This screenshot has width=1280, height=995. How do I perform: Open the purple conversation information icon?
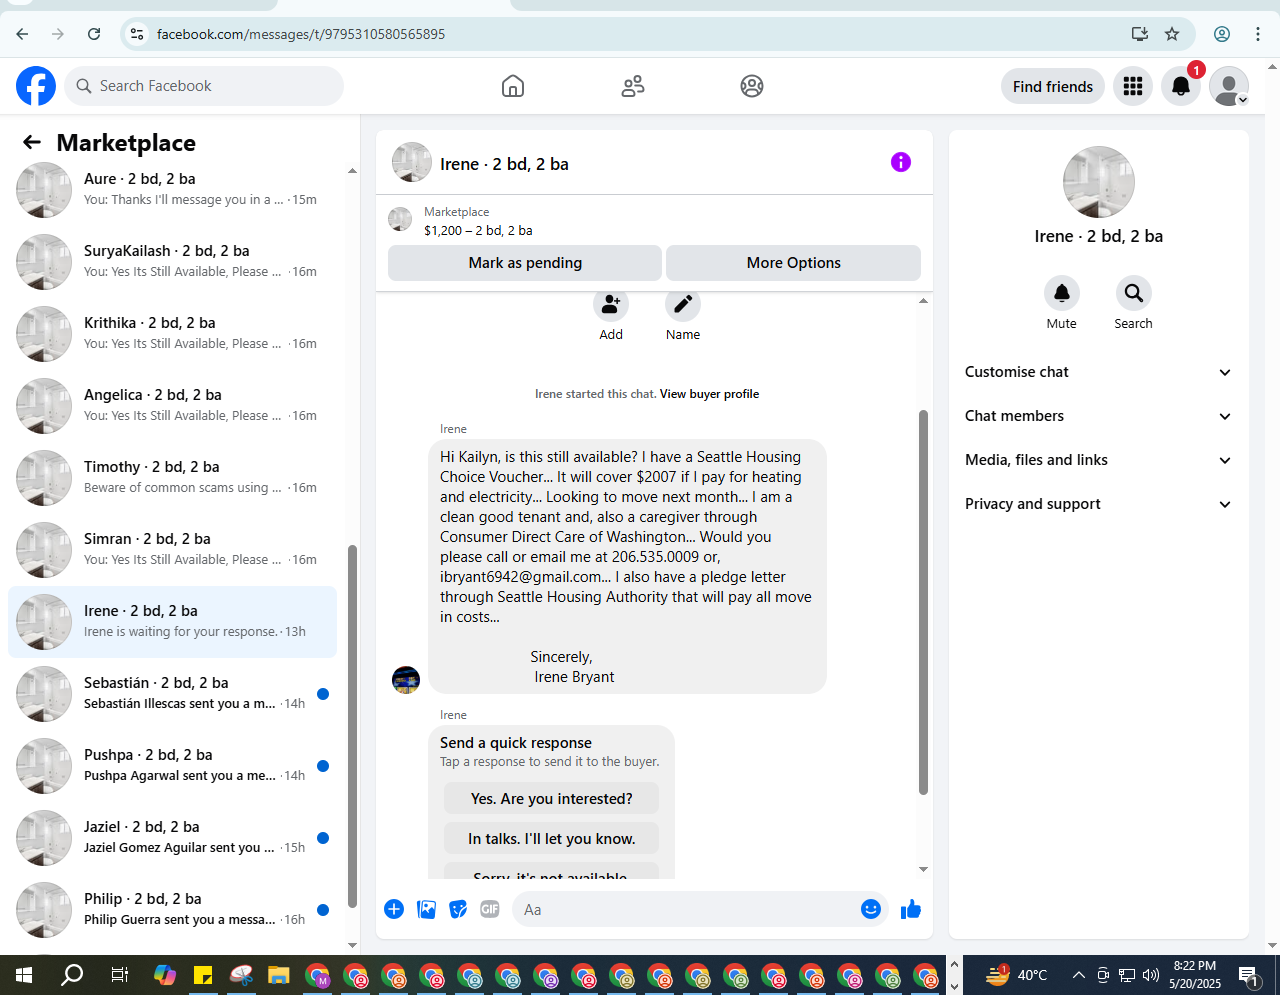point(901,162)
